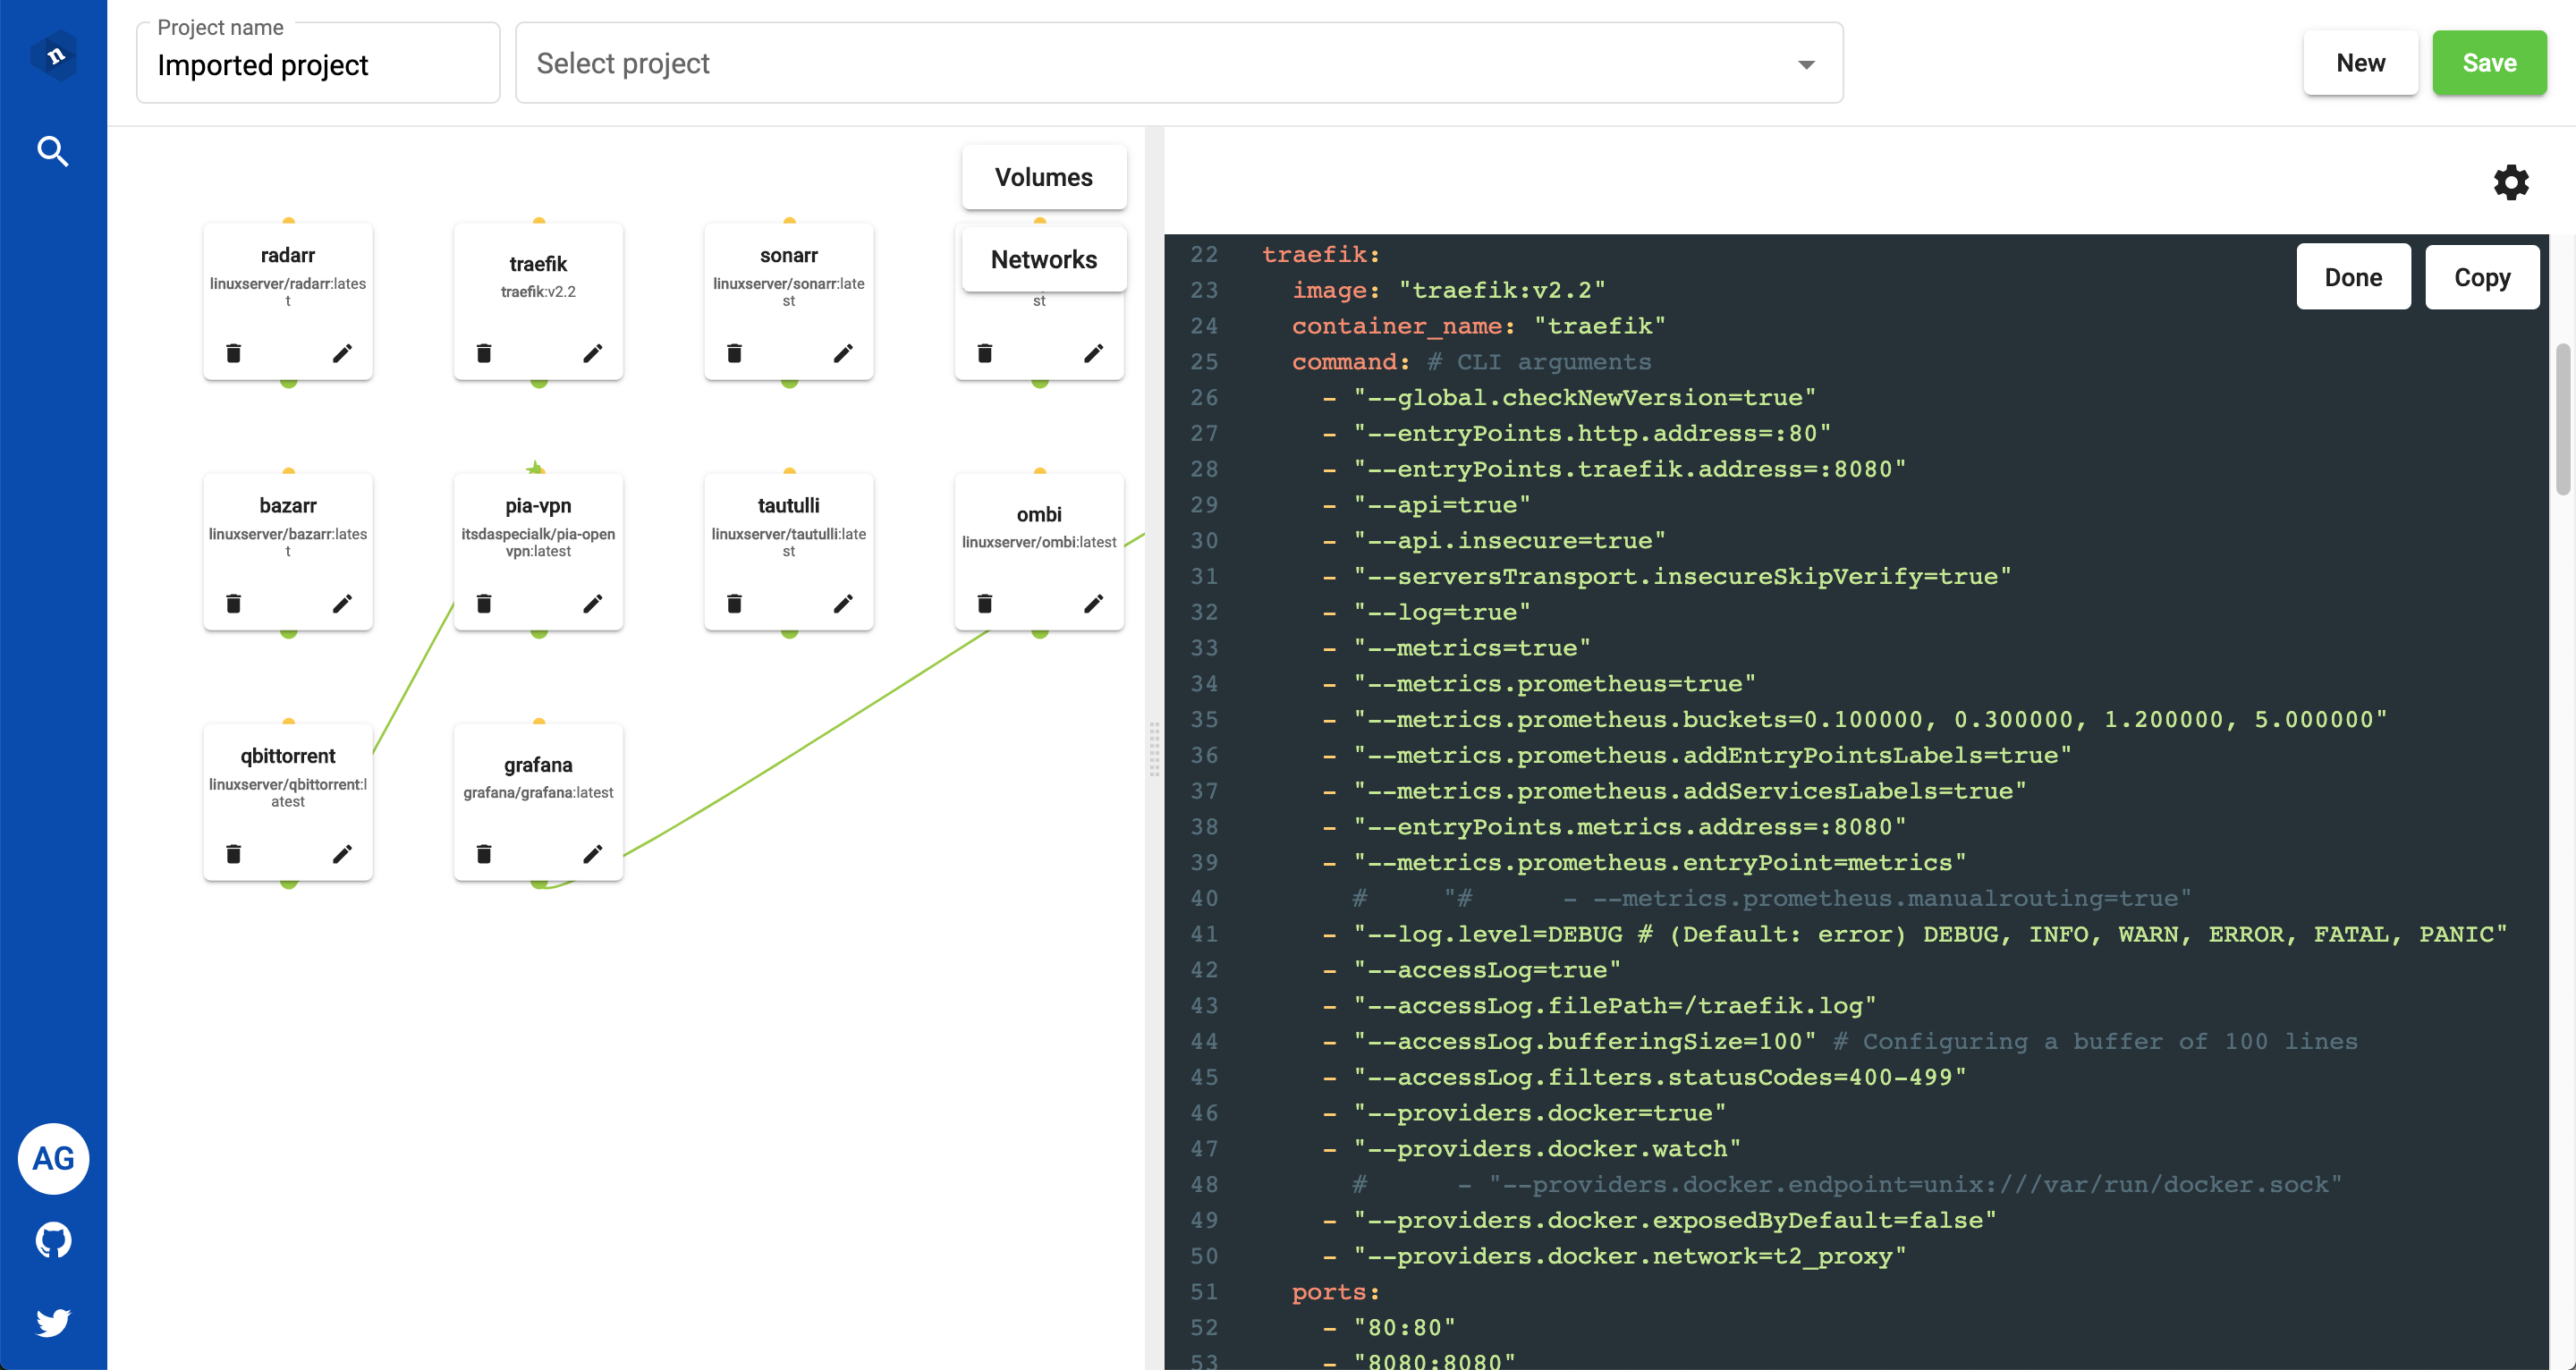Edit the pia-vpn service node
2576x1370 pixels.
pyautogui.click(x=592, y=603)
